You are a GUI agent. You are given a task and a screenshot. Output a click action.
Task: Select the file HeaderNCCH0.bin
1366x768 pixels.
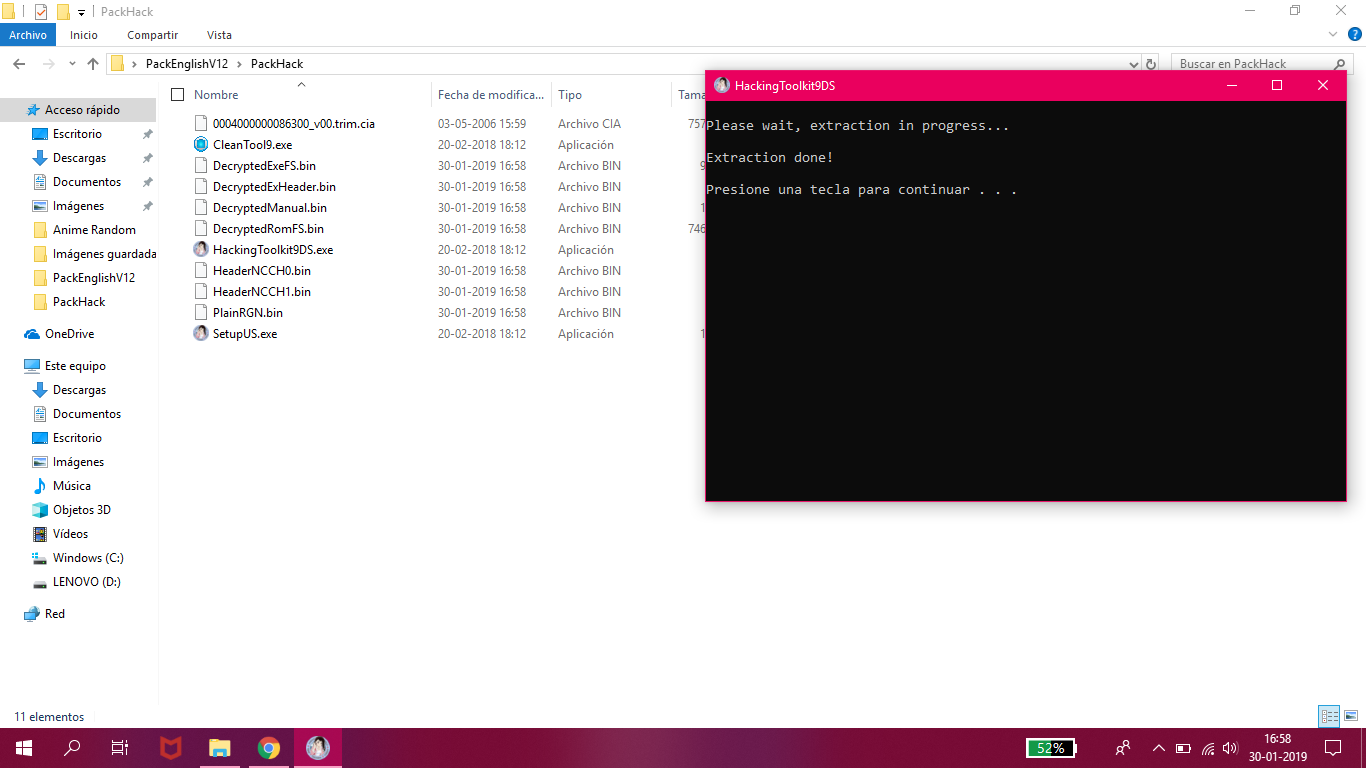[x=262, y=271]
